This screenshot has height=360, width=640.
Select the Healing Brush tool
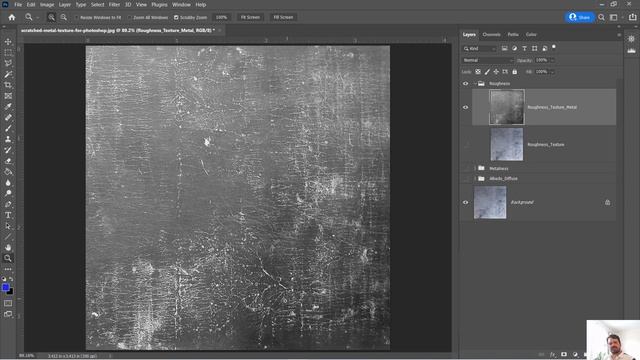(8, 118)
